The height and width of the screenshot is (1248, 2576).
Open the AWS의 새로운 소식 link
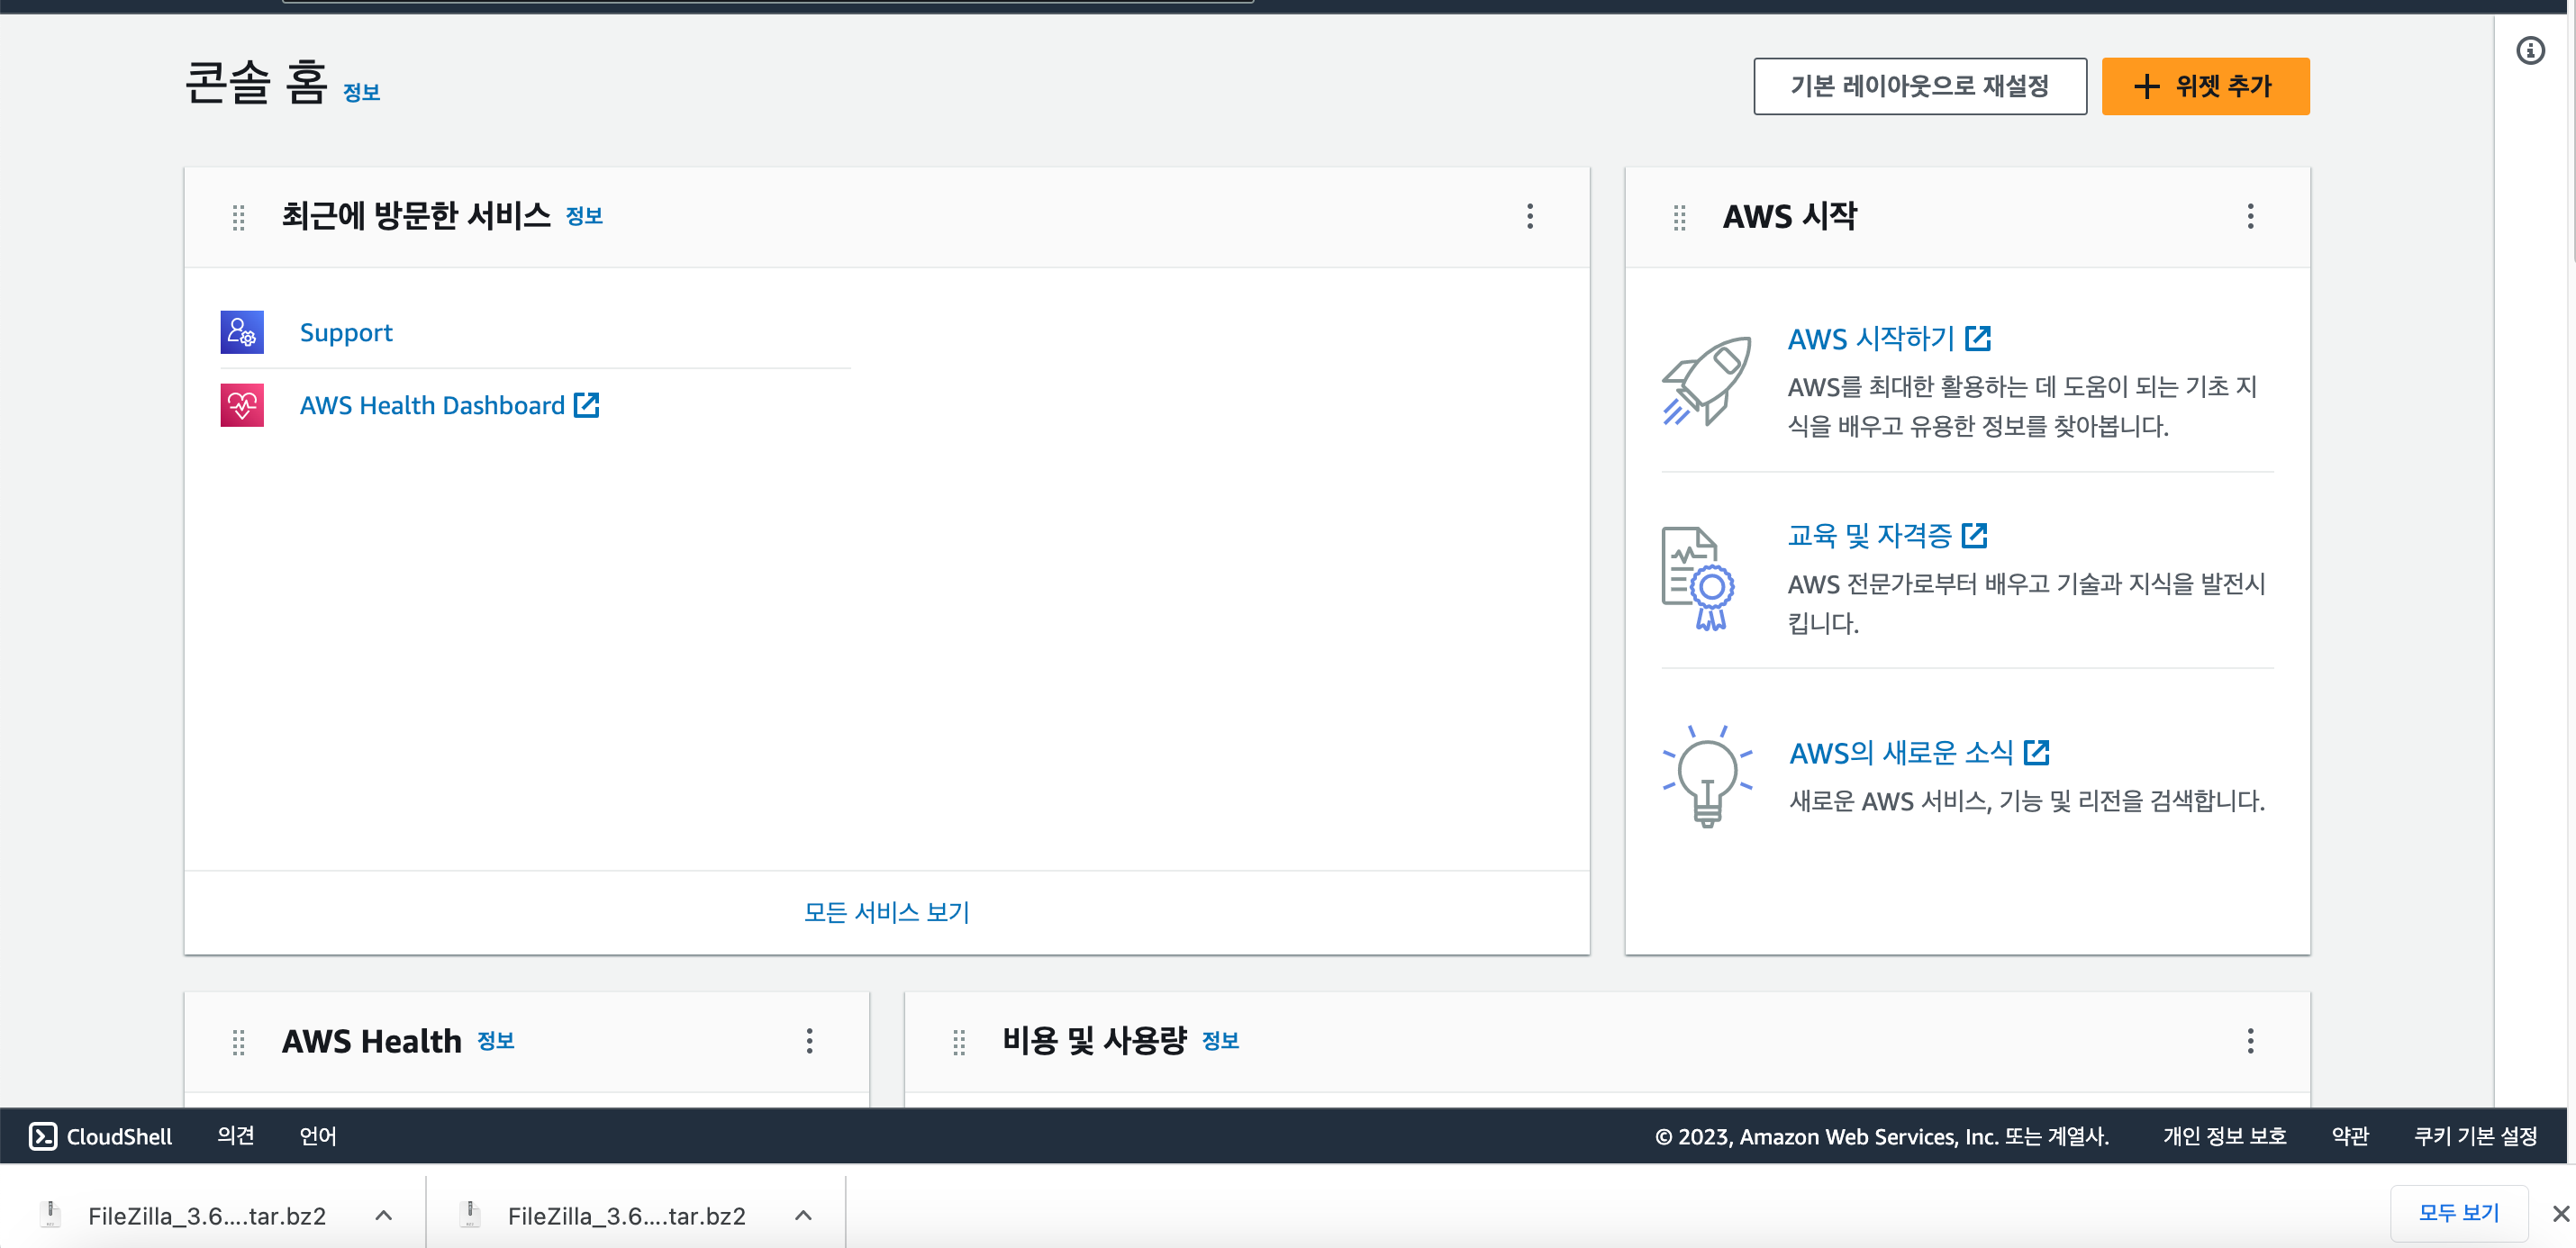point(1919,753)
